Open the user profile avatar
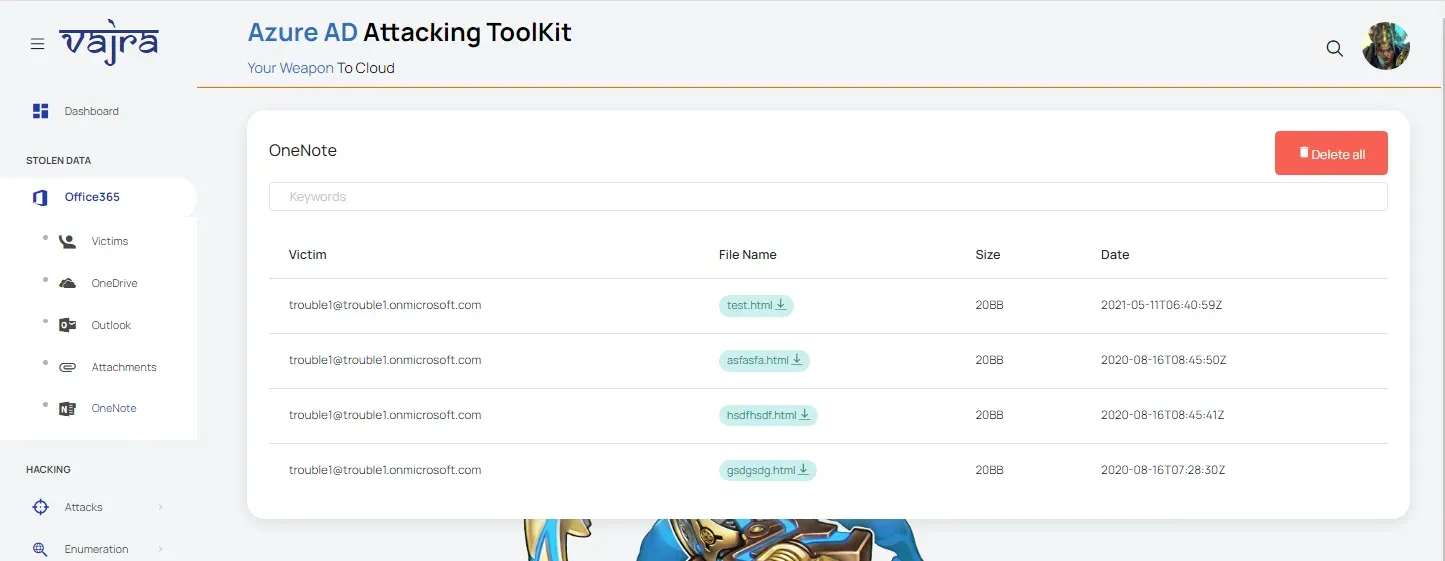Image resolution: width=1445 pixels, height=561 pixels. point(1386,46)
